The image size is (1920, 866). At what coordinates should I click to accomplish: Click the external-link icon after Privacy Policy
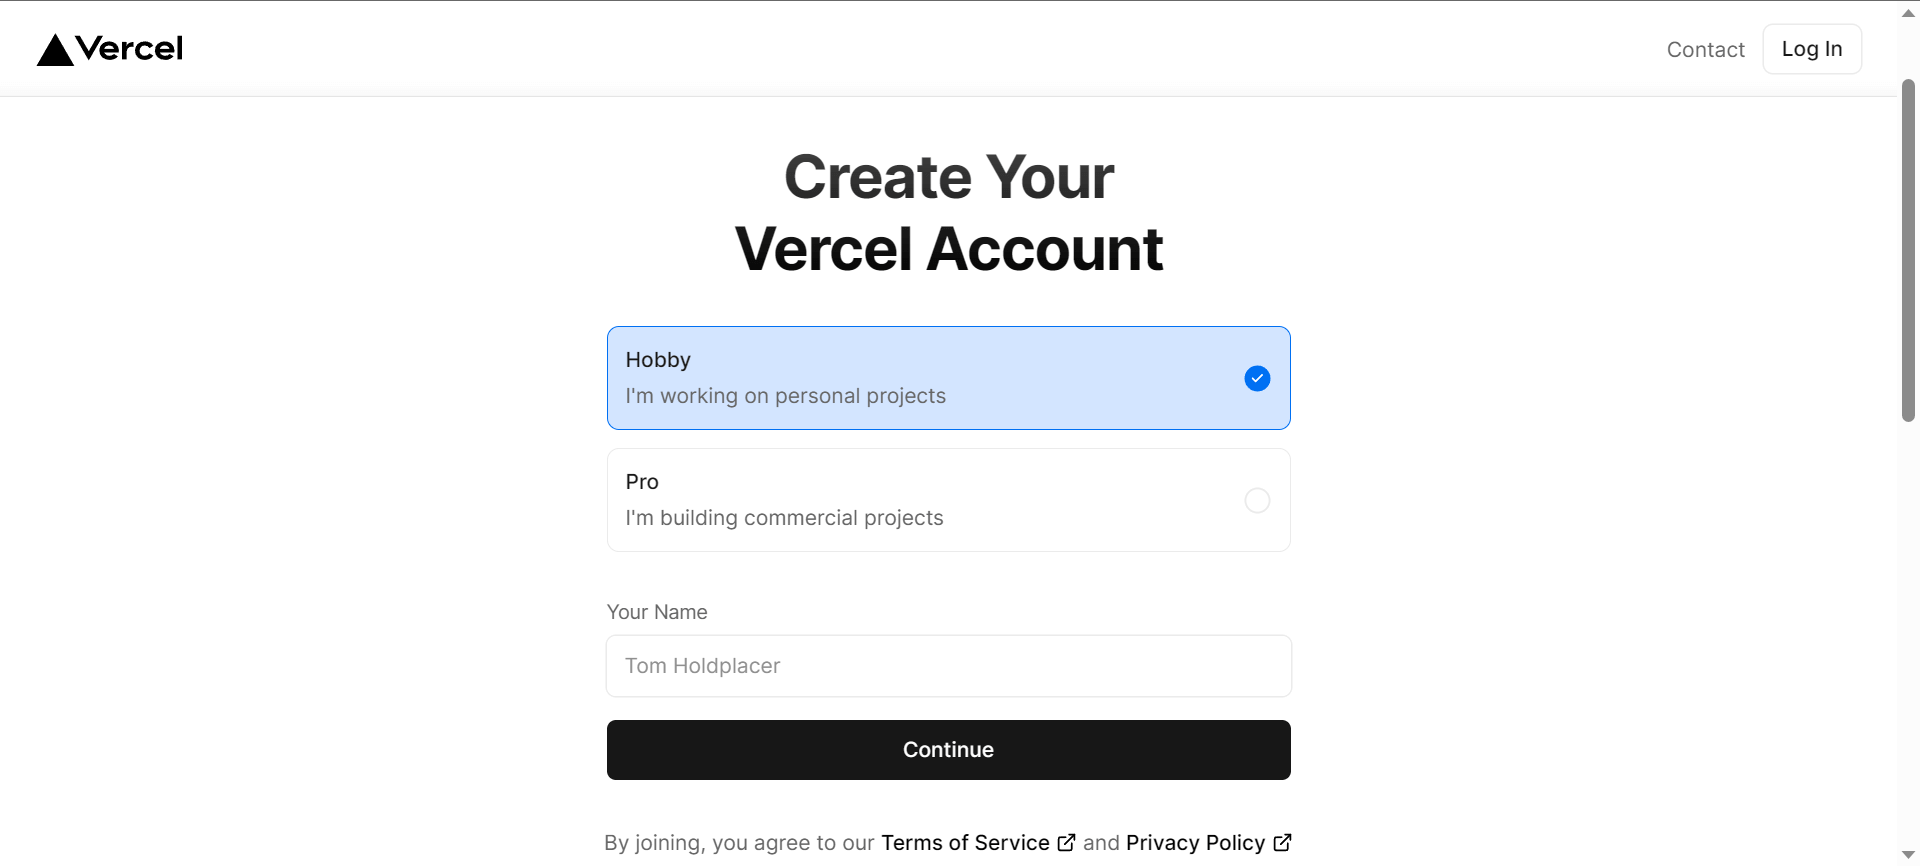tap(1282, 843)
